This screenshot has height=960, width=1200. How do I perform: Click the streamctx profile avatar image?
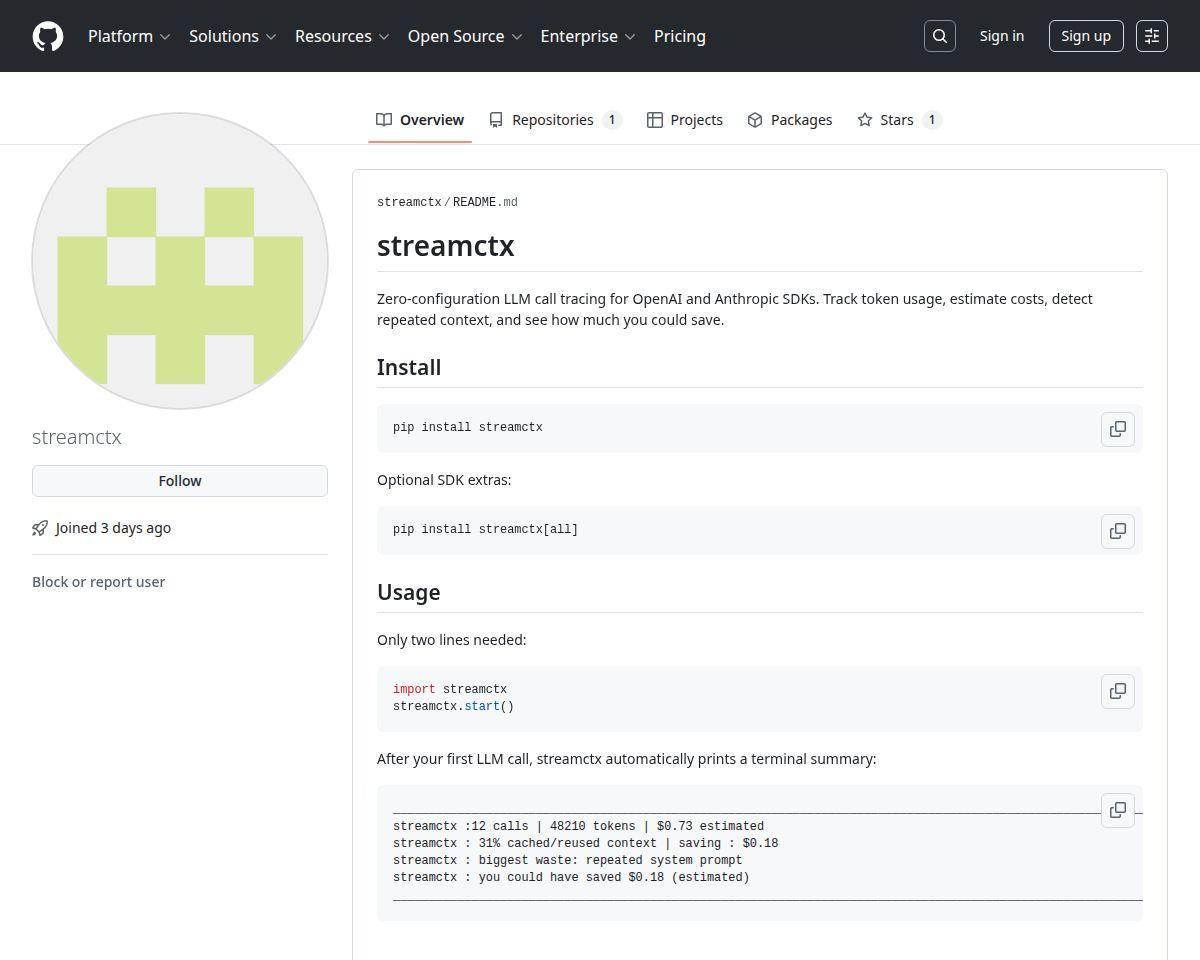180,261
